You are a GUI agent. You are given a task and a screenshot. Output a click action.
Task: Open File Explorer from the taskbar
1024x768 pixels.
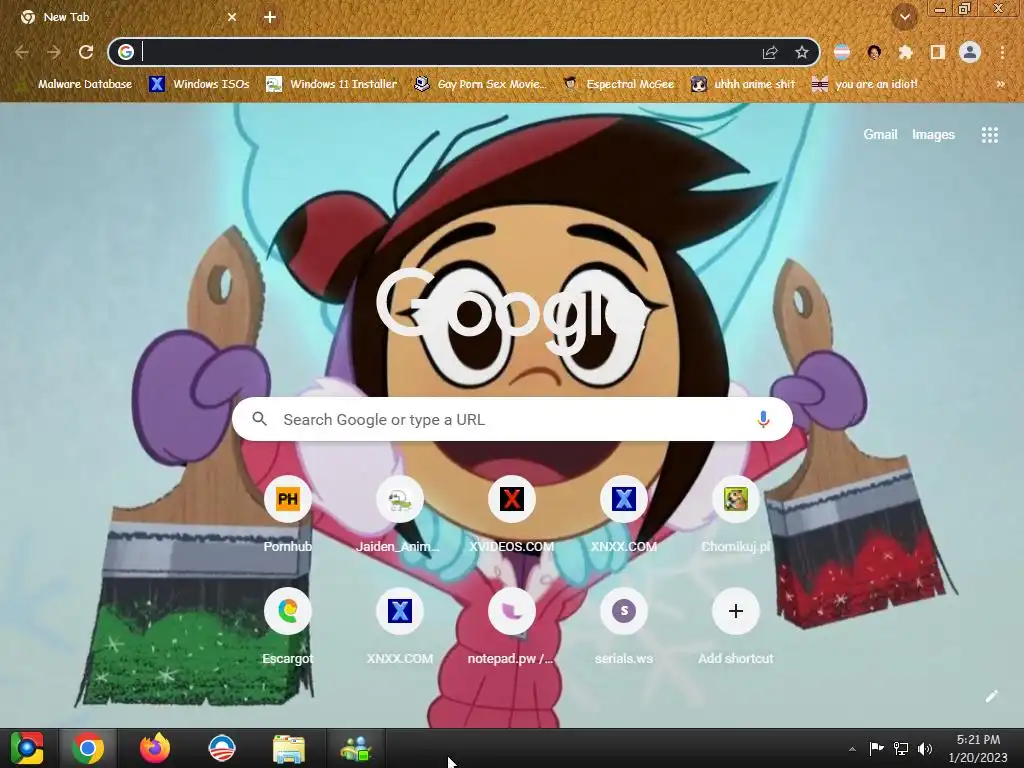pos(289,748)
